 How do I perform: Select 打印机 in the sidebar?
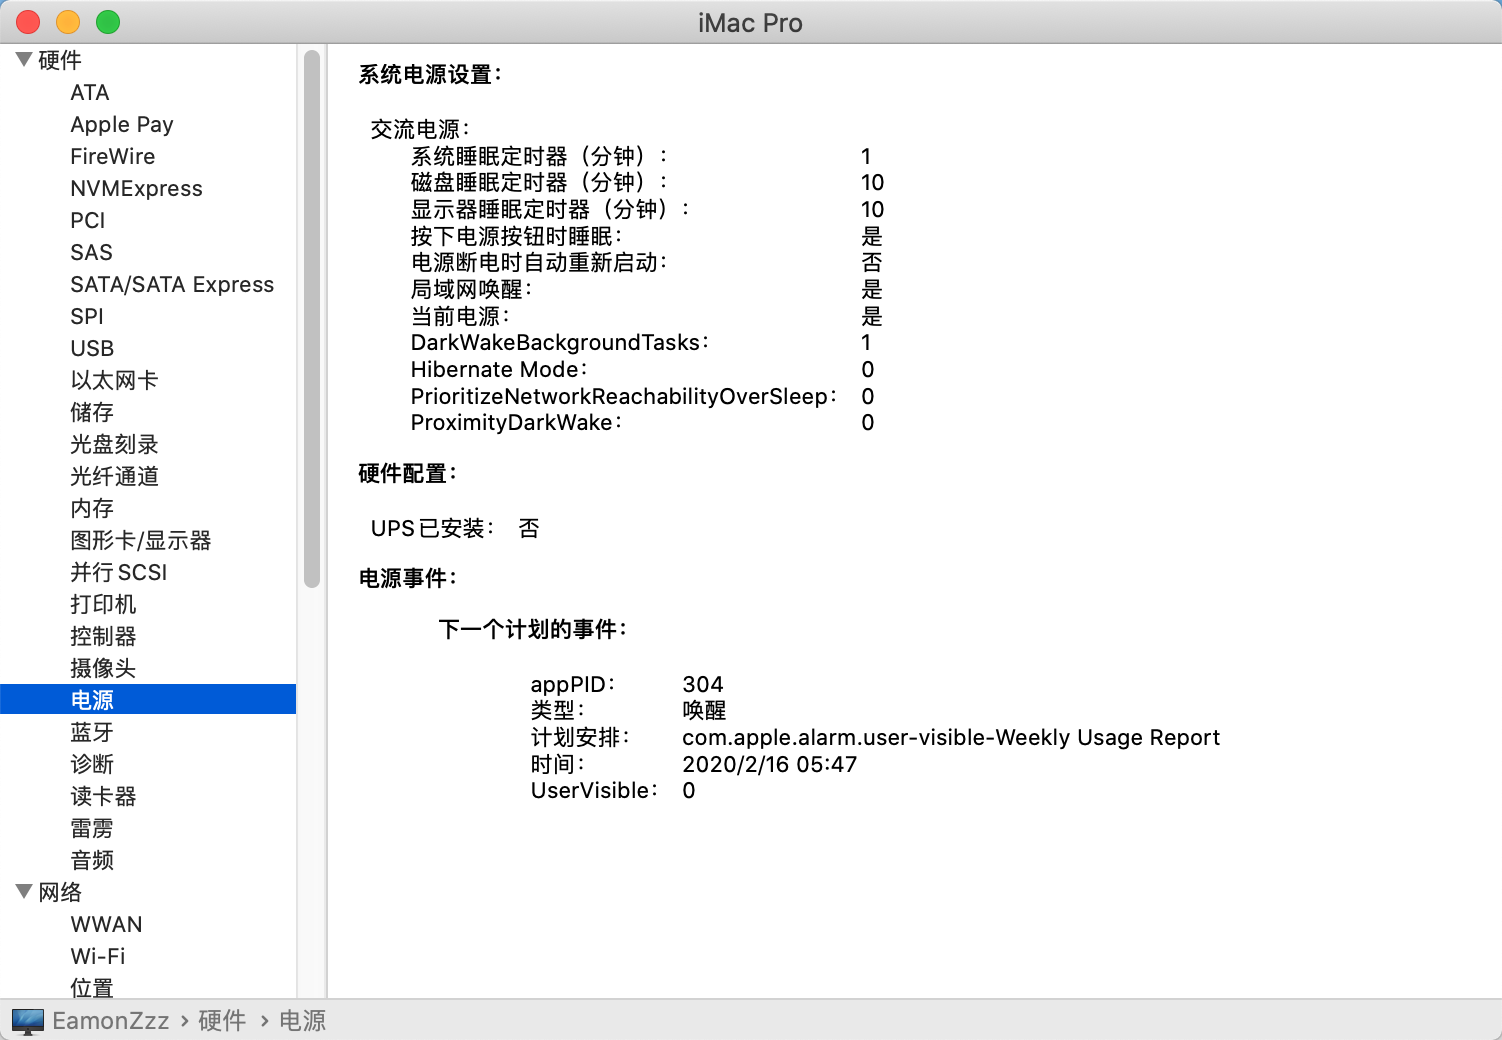(x=103, y=604)
